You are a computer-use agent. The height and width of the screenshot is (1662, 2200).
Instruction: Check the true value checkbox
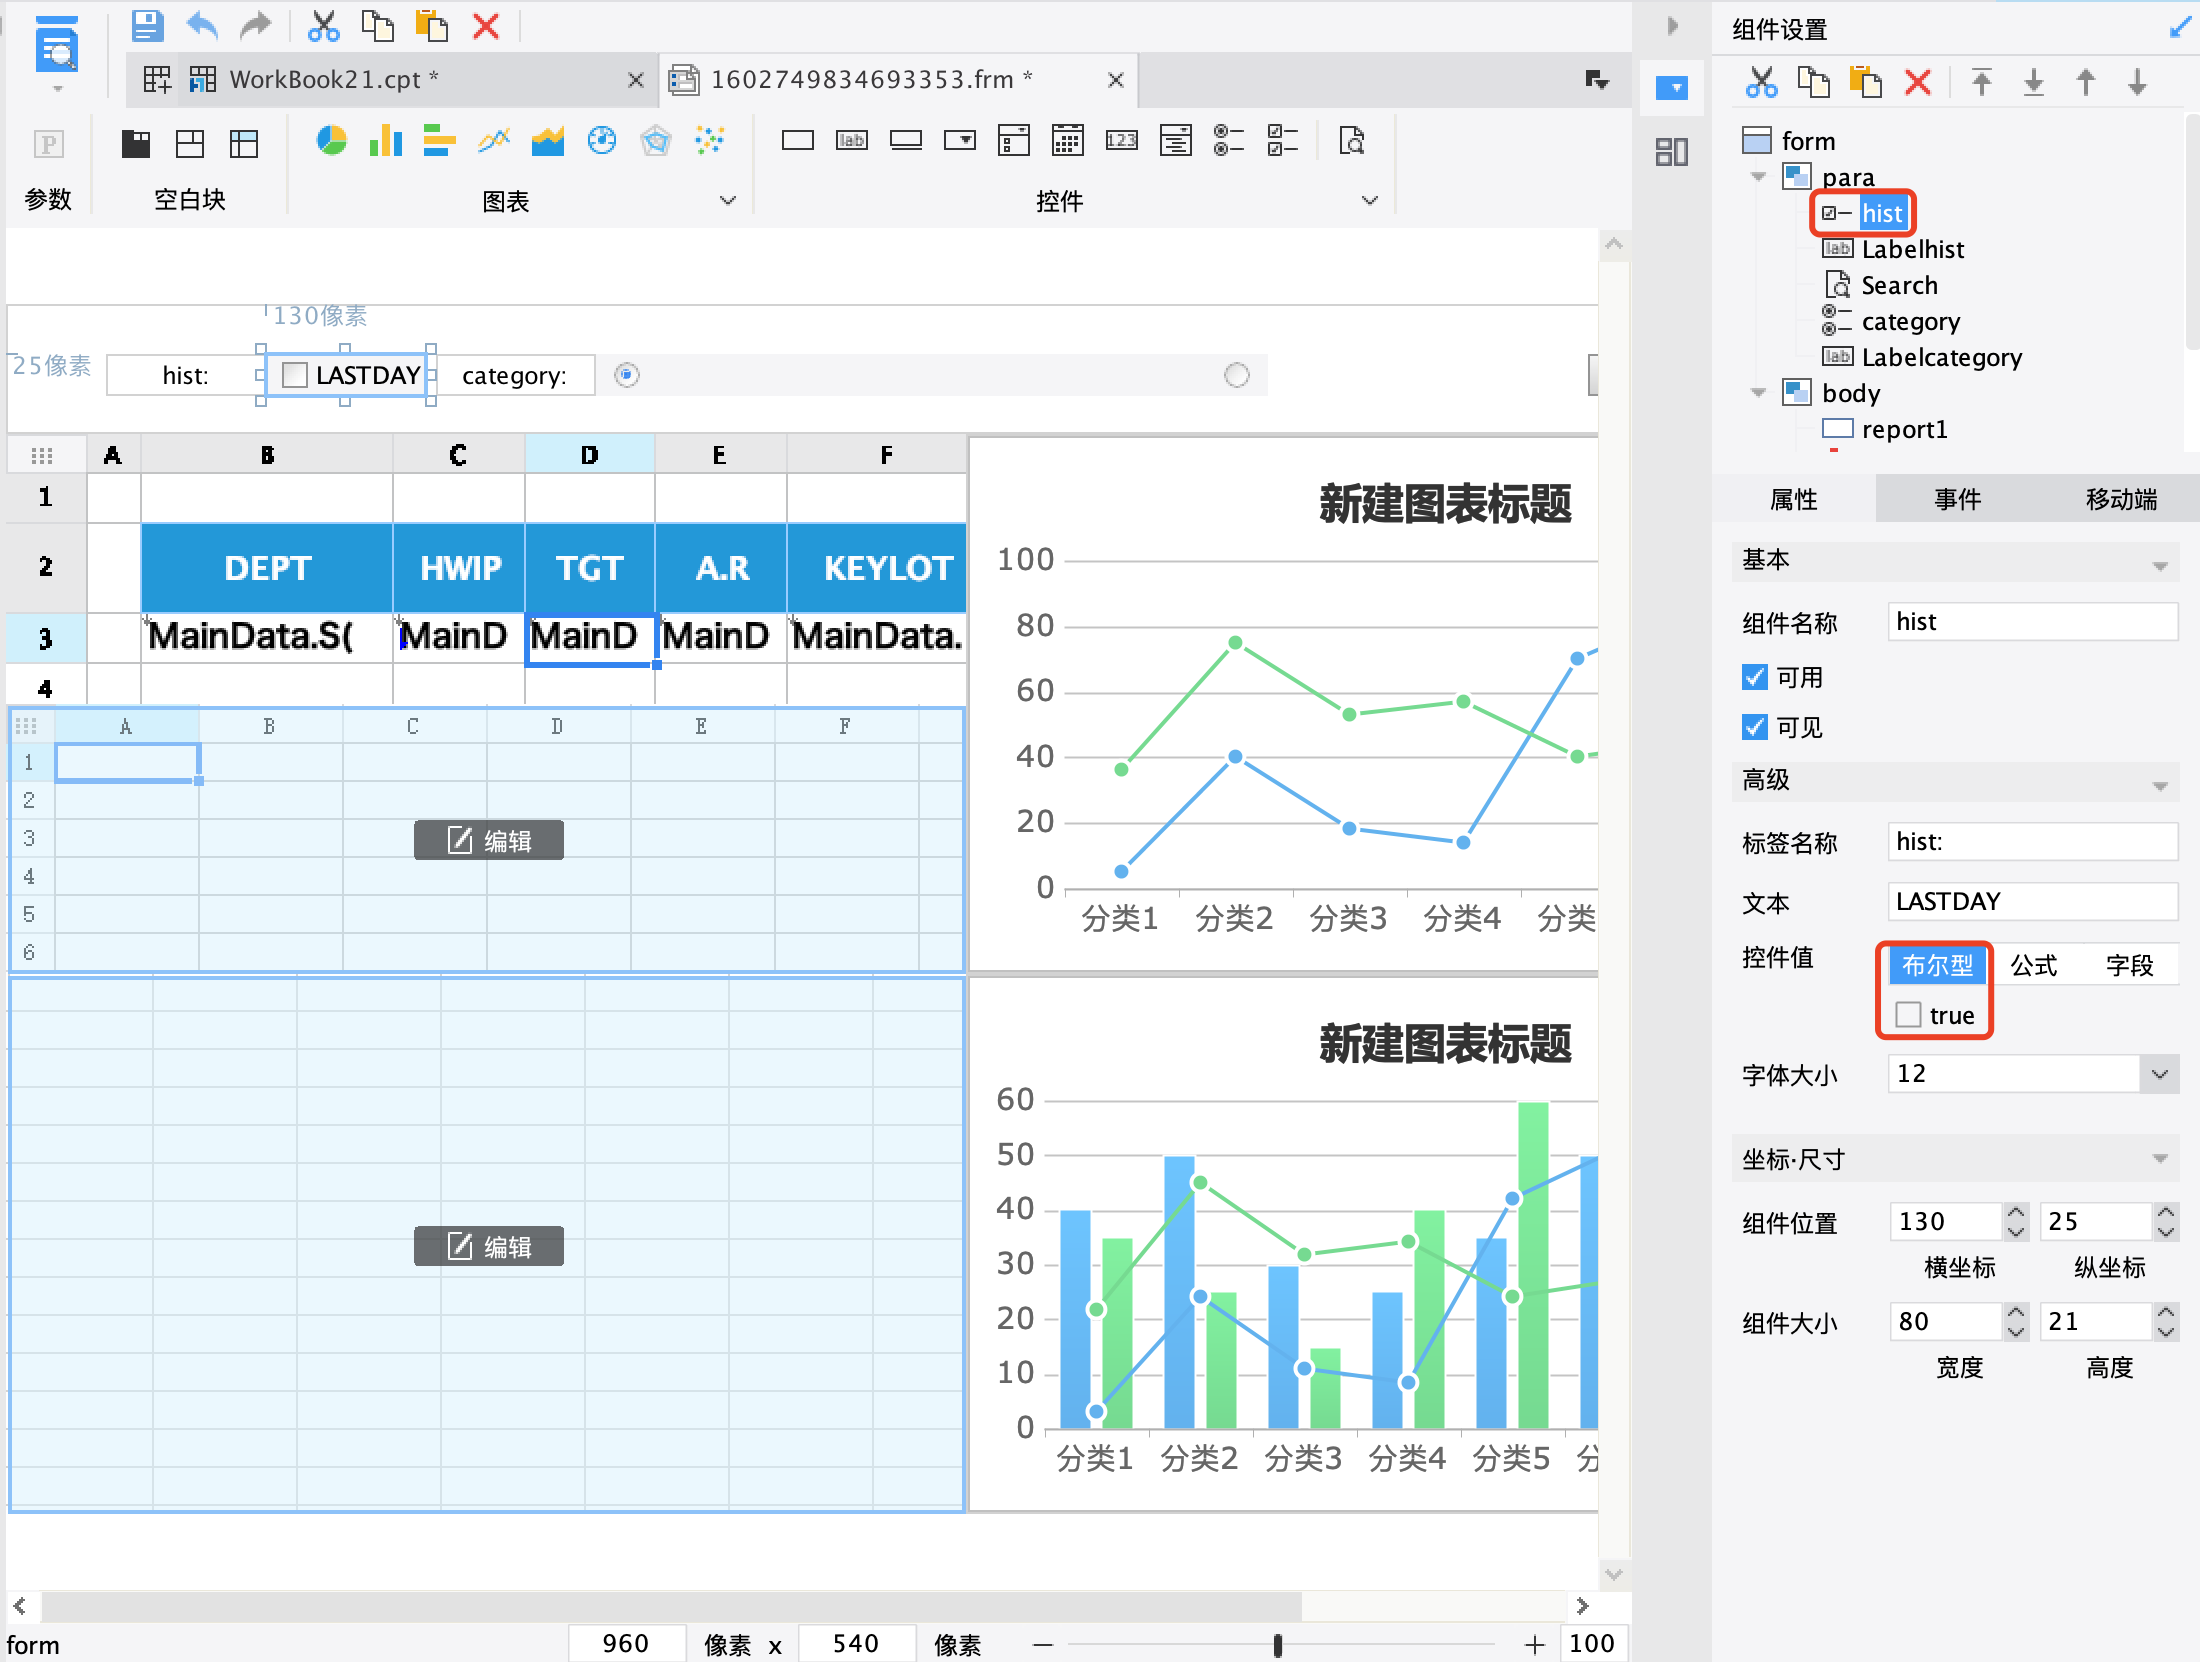click(x=1908, y=1015)
